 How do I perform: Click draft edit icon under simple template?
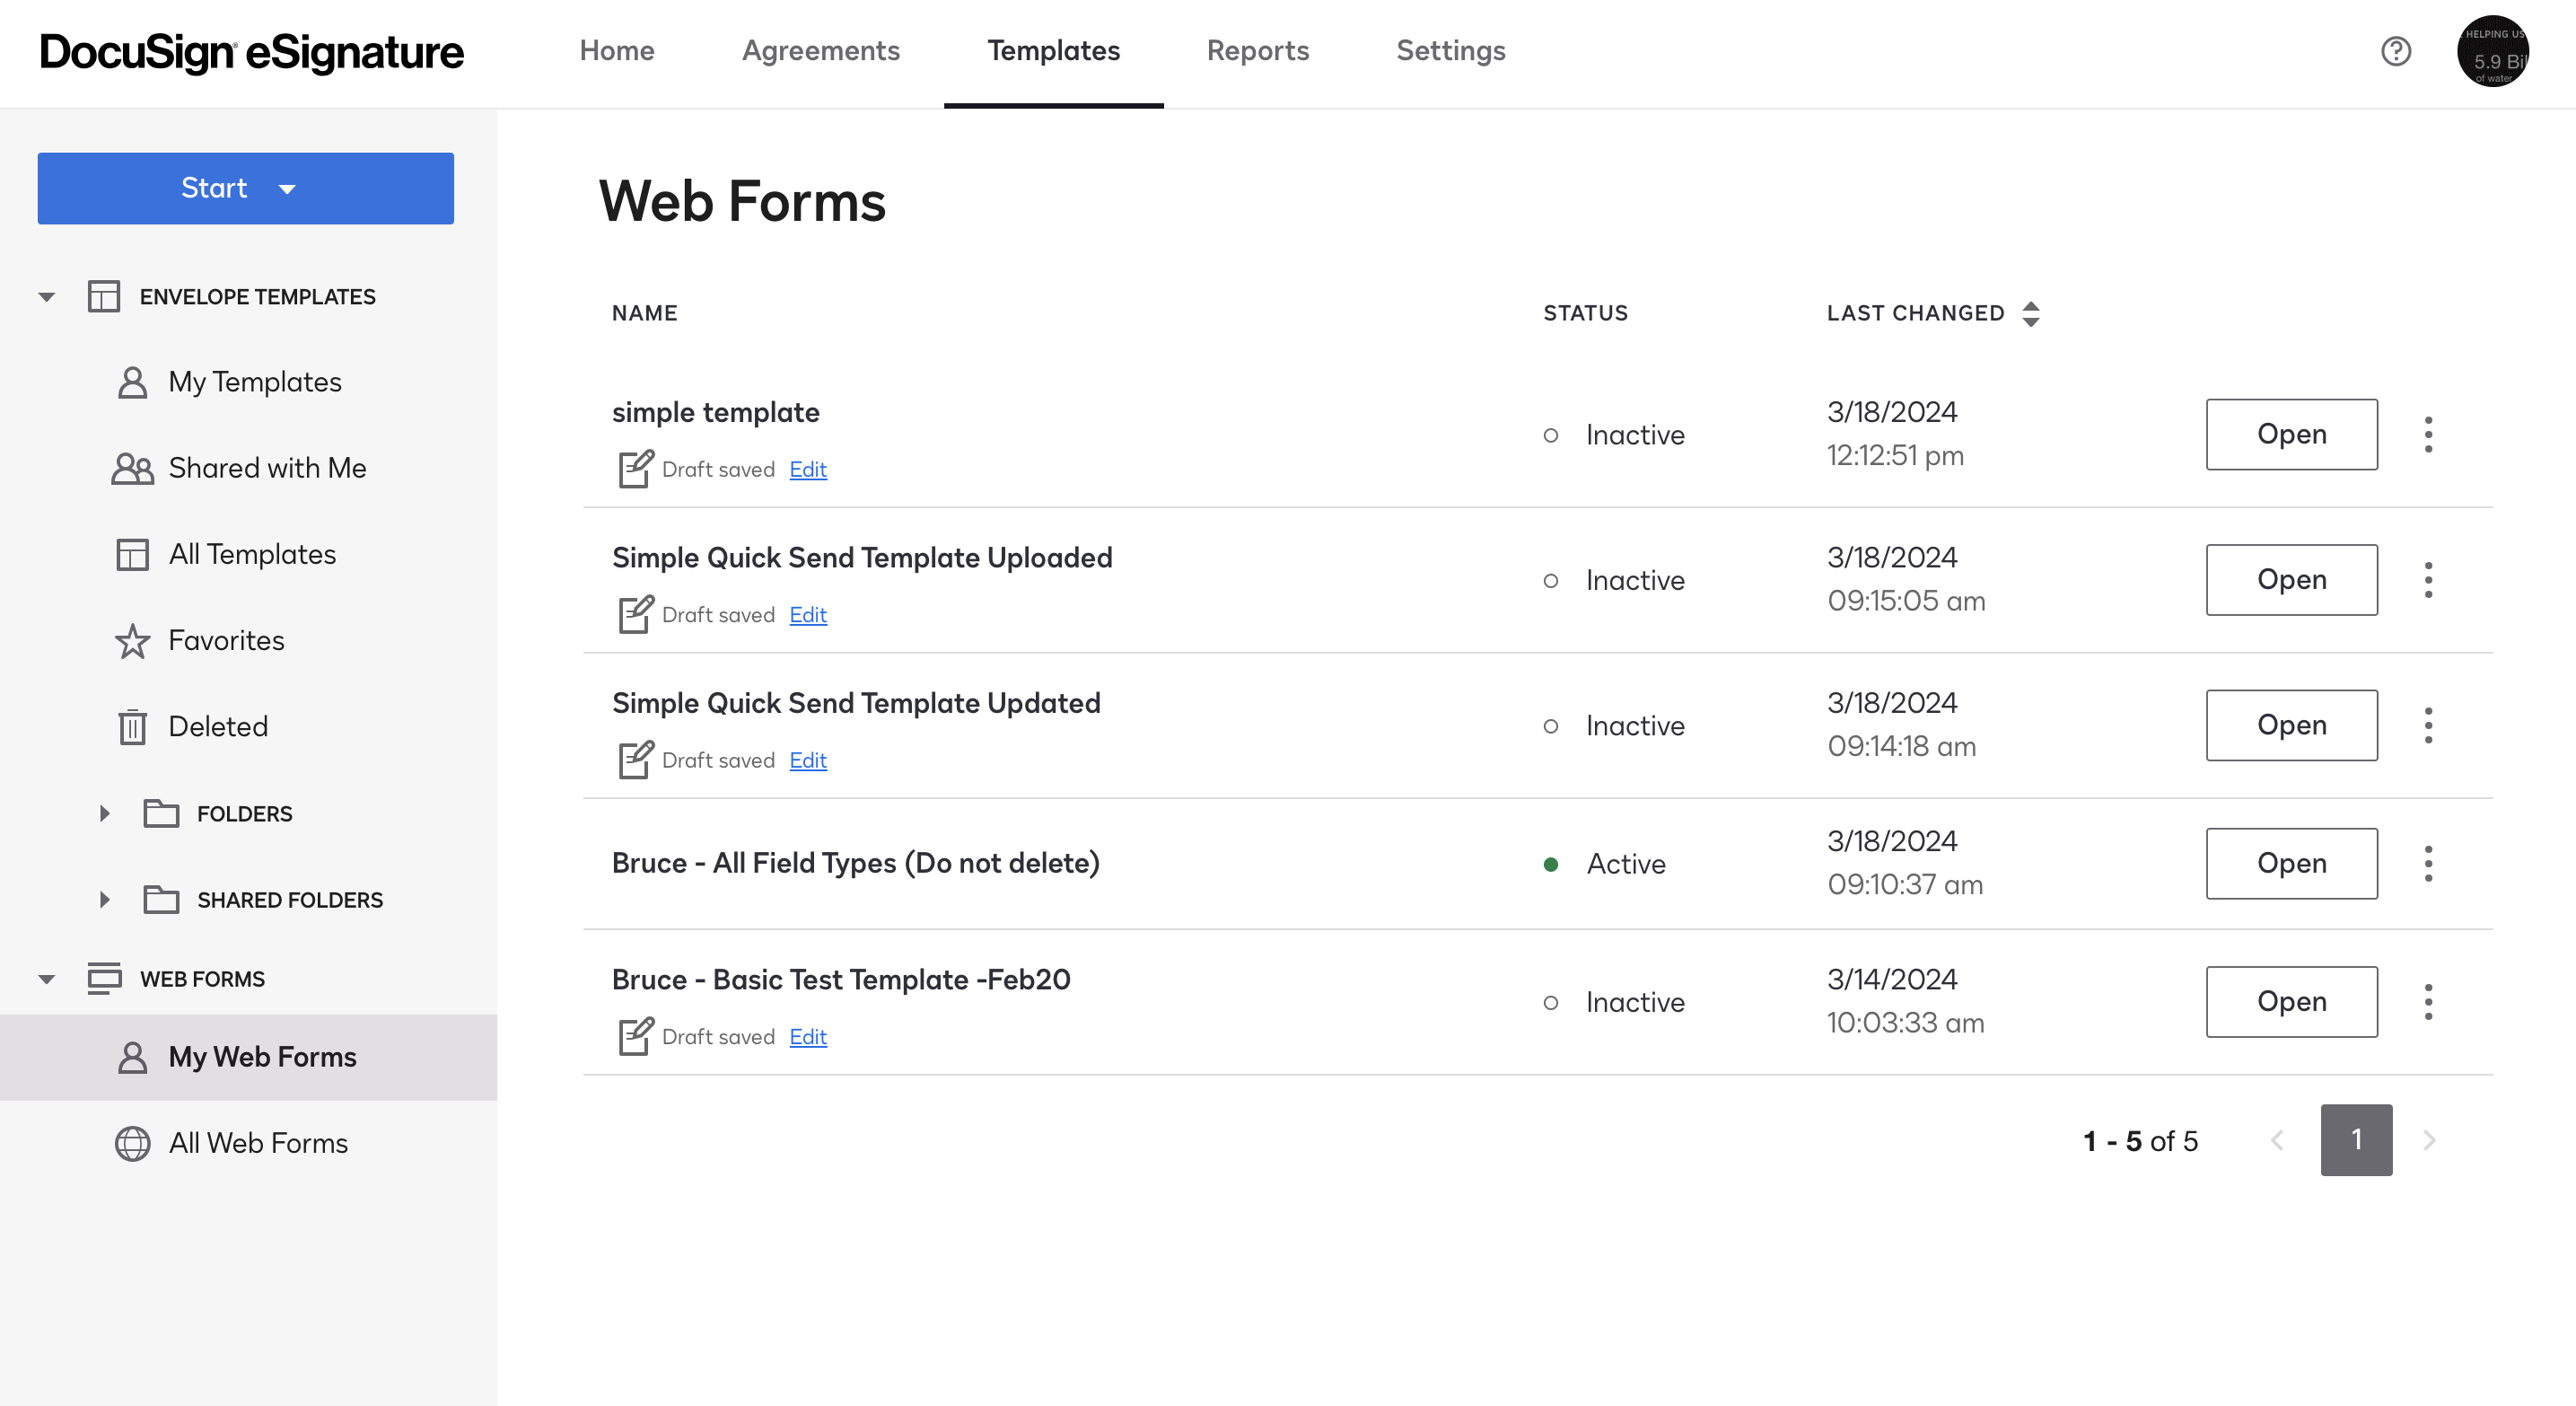(x=635, y=469)
